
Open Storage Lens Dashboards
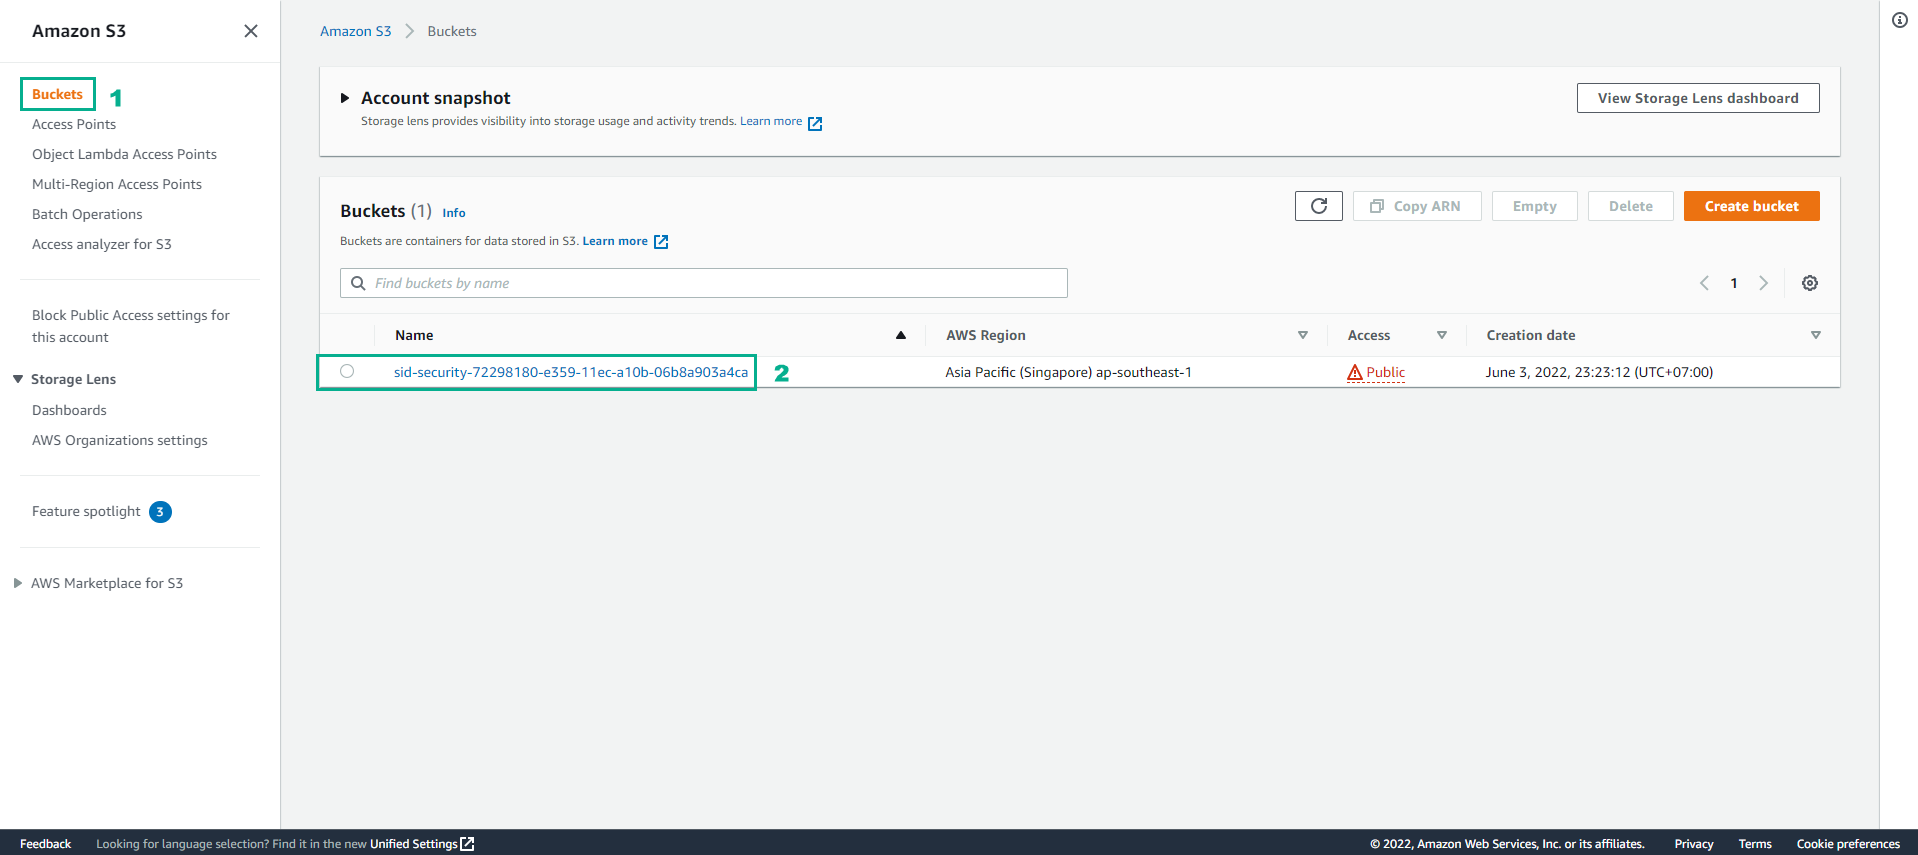[x=69, y=410]
